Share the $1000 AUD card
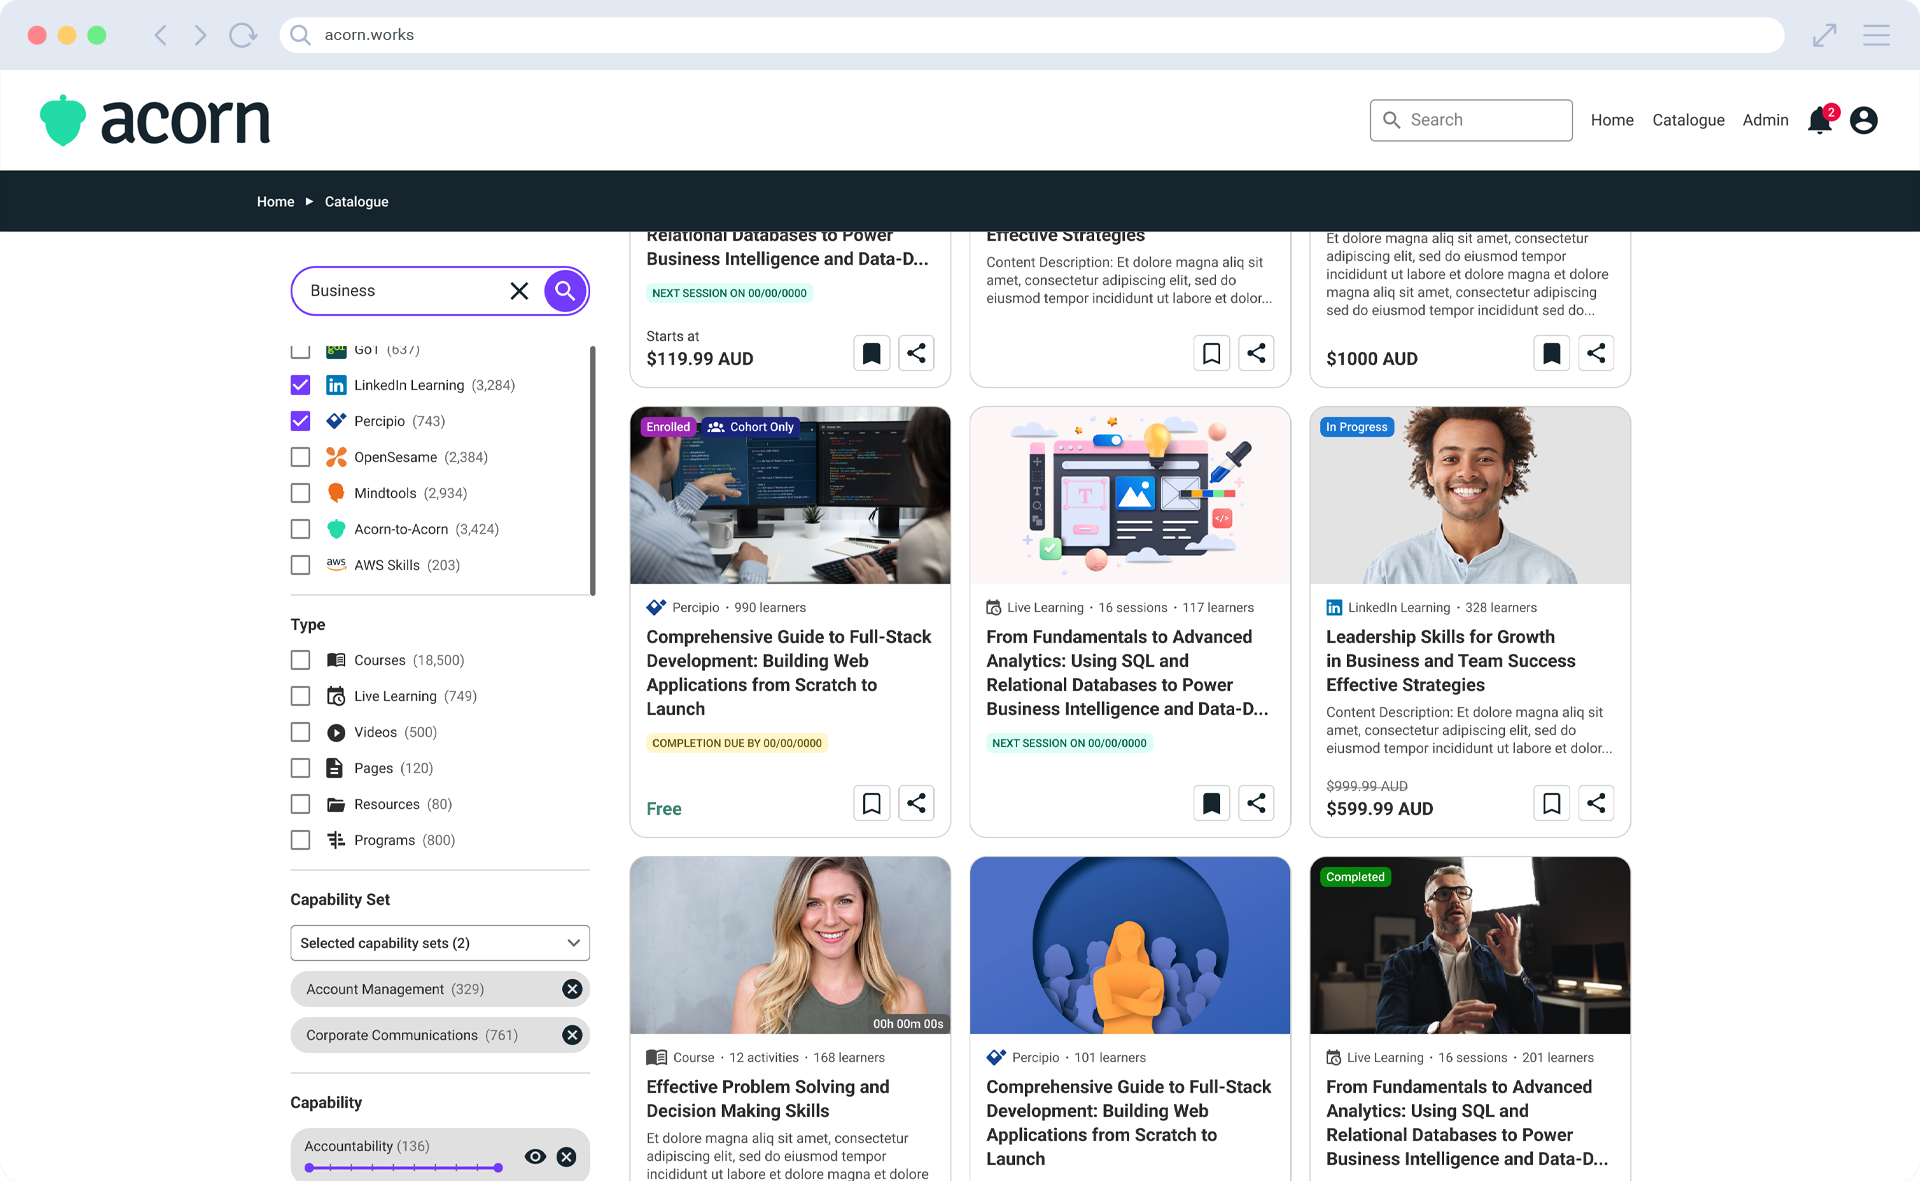1920x1181 pixels. (x=1596, y=353)
